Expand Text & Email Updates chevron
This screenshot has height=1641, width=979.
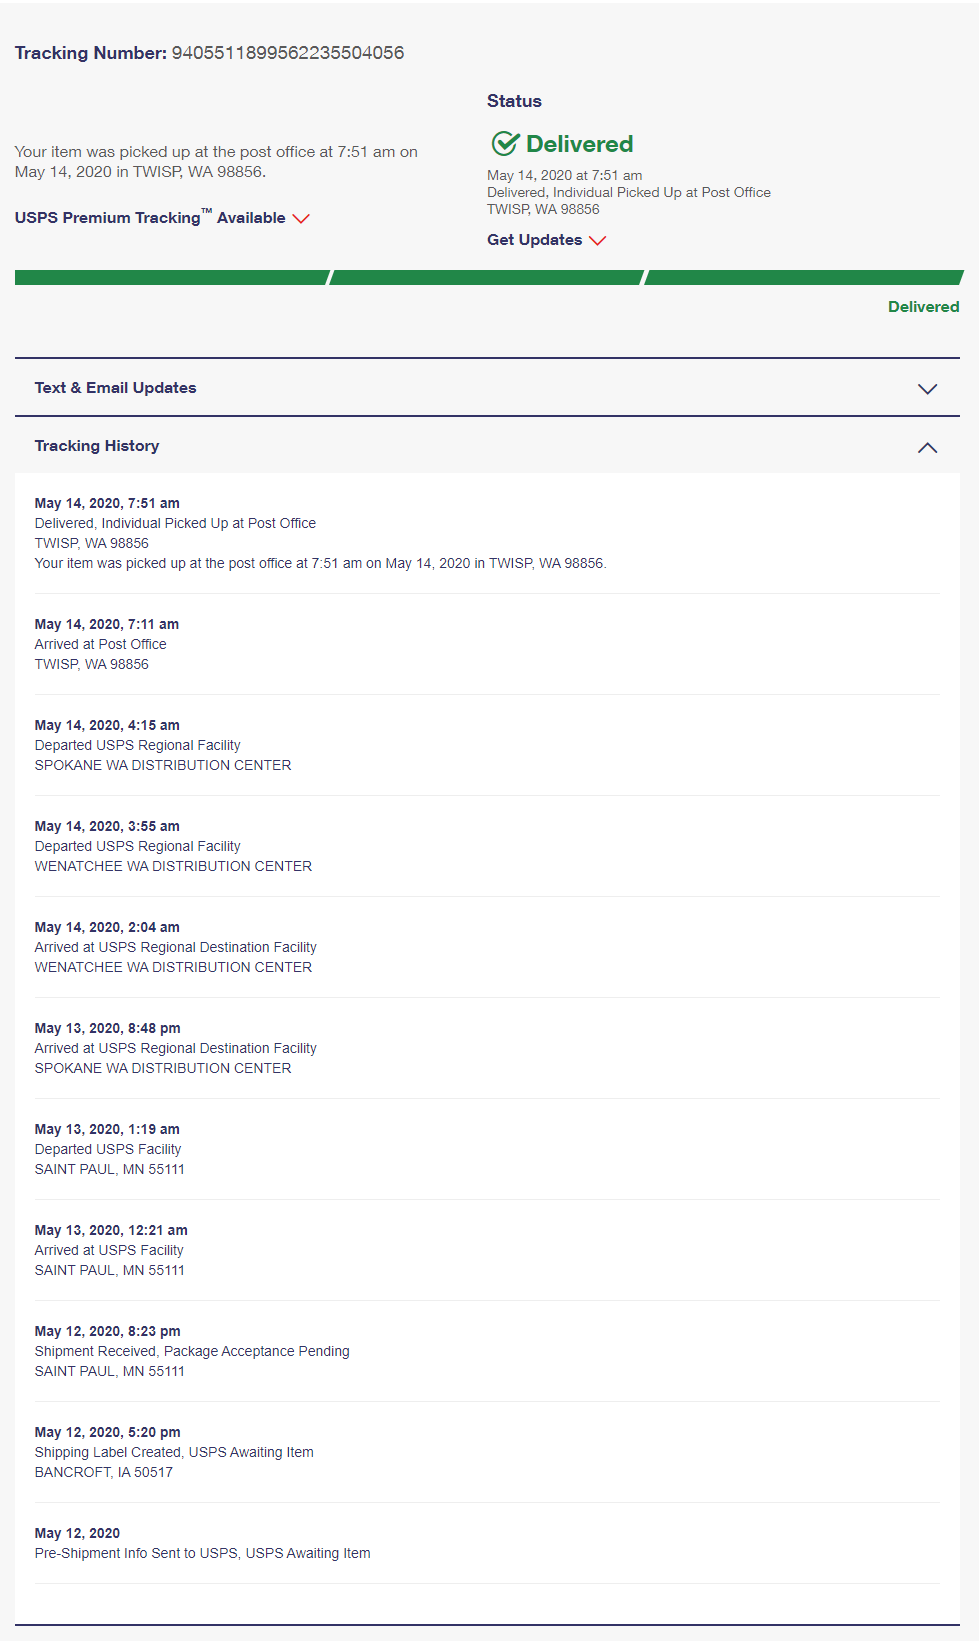pos(928,389)
